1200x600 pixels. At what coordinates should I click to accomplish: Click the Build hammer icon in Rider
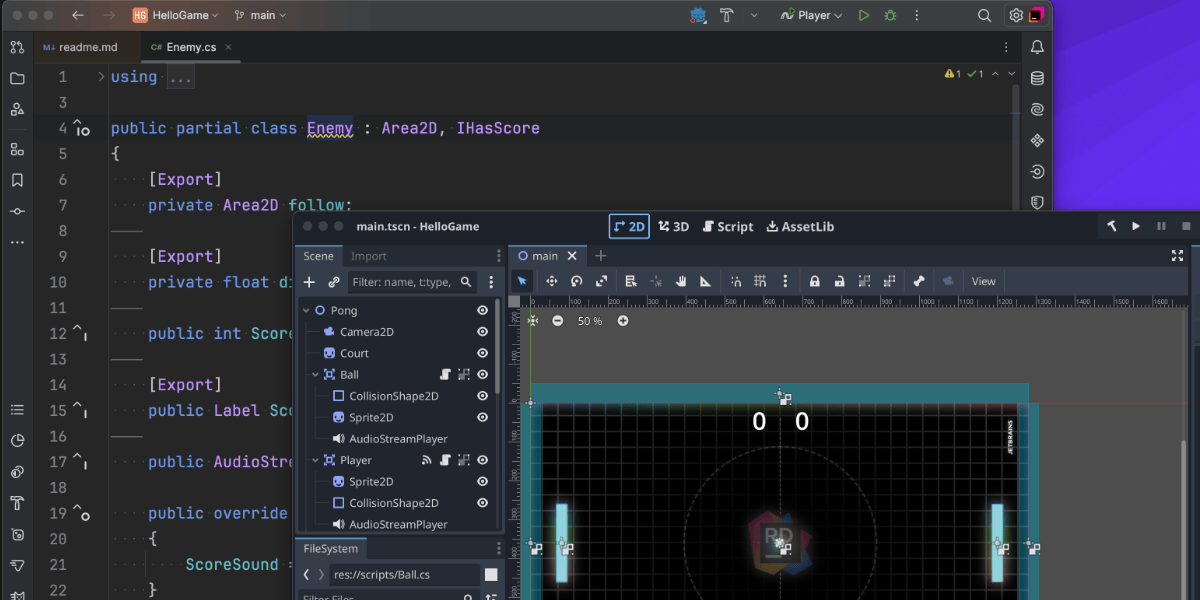[x=727, y=15]
